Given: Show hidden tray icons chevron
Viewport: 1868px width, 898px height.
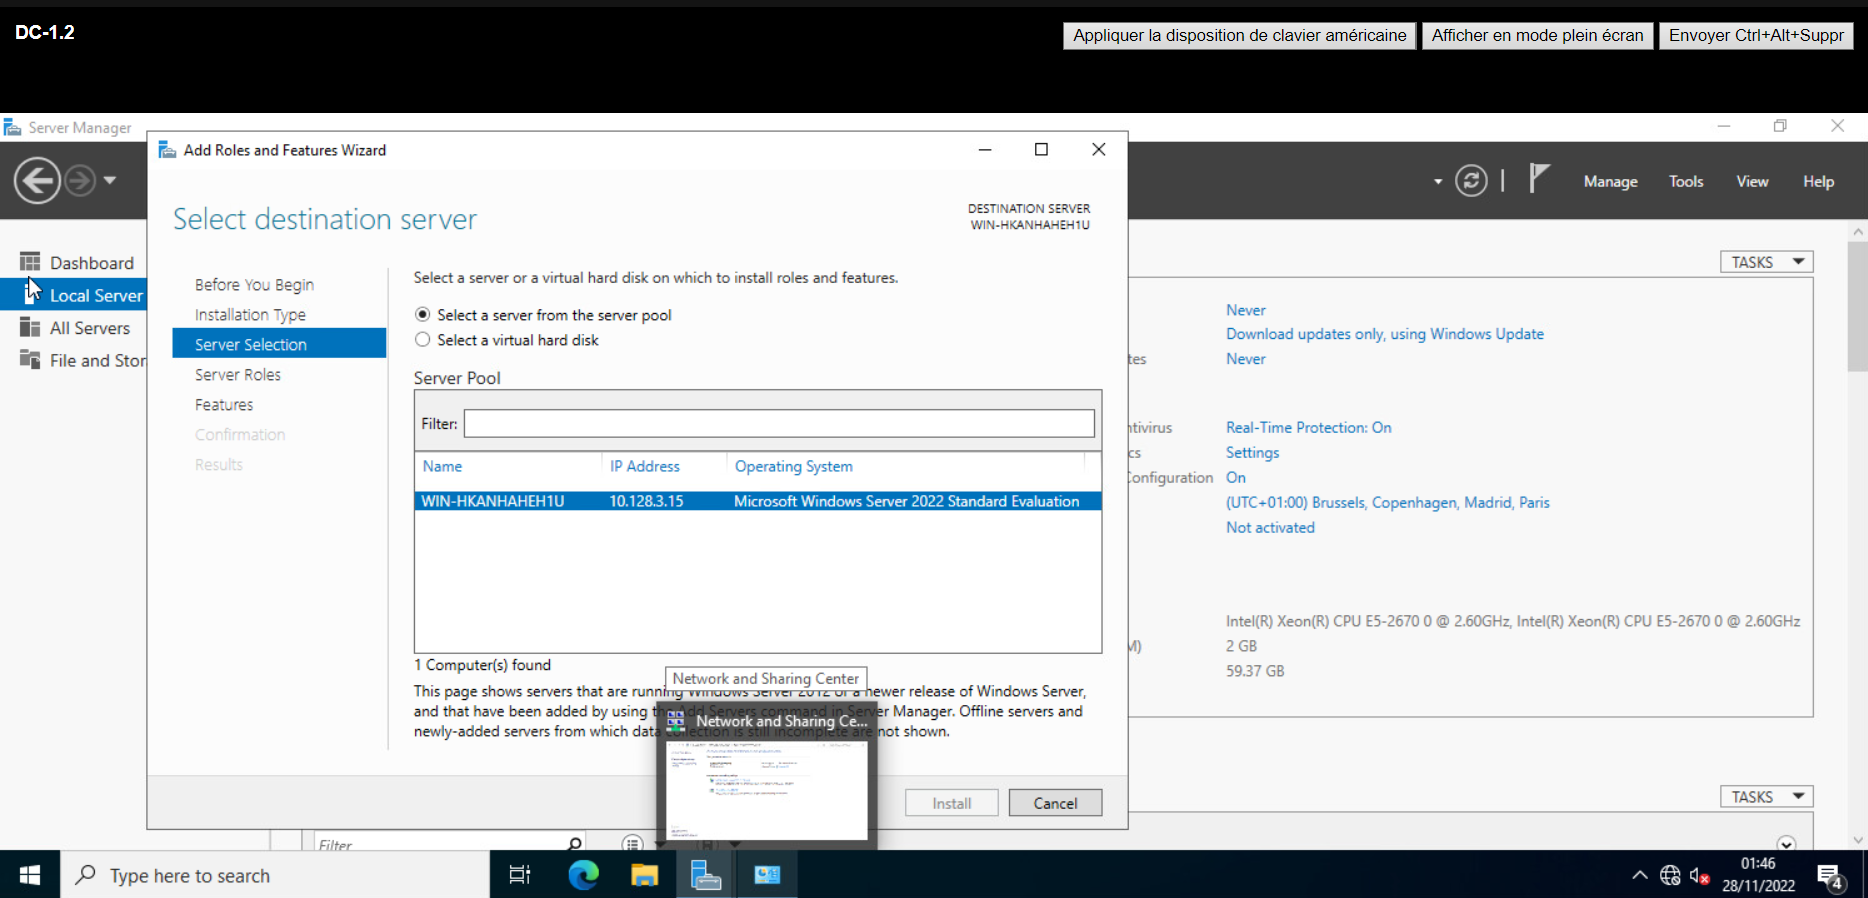Looking at the screenshot, I should (1640, 876).
